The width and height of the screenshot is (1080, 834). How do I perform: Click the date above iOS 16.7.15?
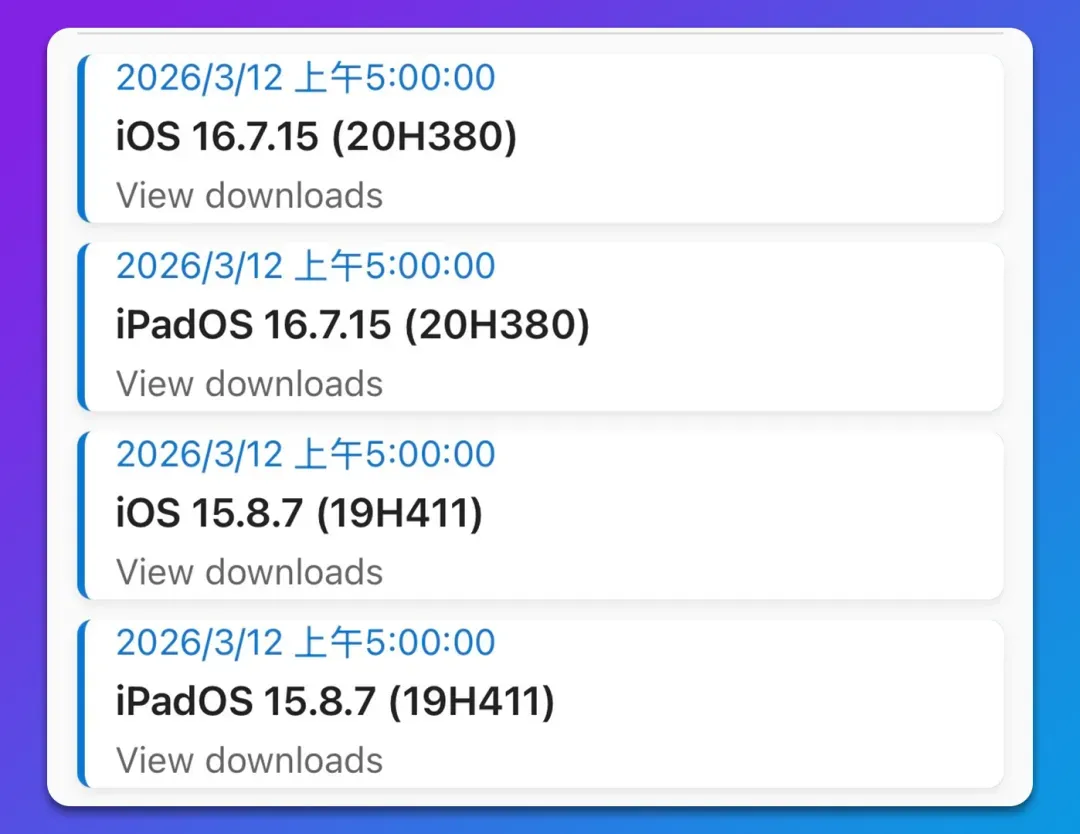point(306,77)
